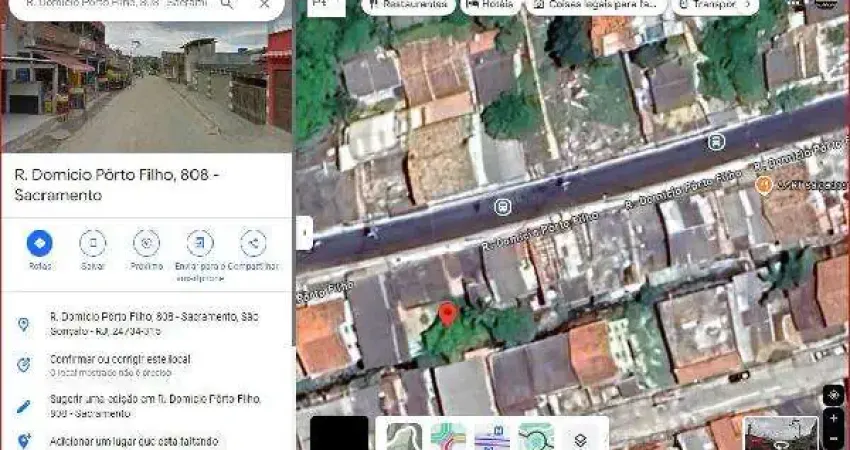Click the Salvar save icon
This screenshot has width=850, height=450.
point(93,243)
